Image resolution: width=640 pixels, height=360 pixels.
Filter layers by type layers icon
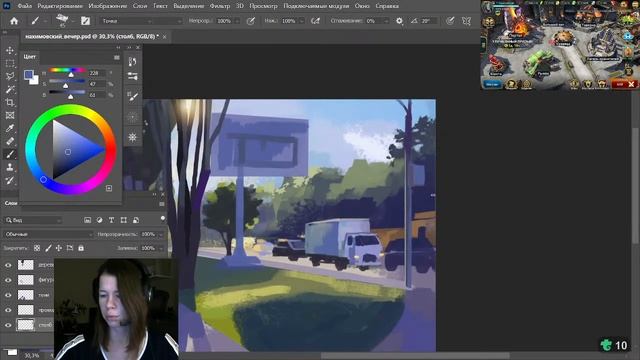pos(111,220)
